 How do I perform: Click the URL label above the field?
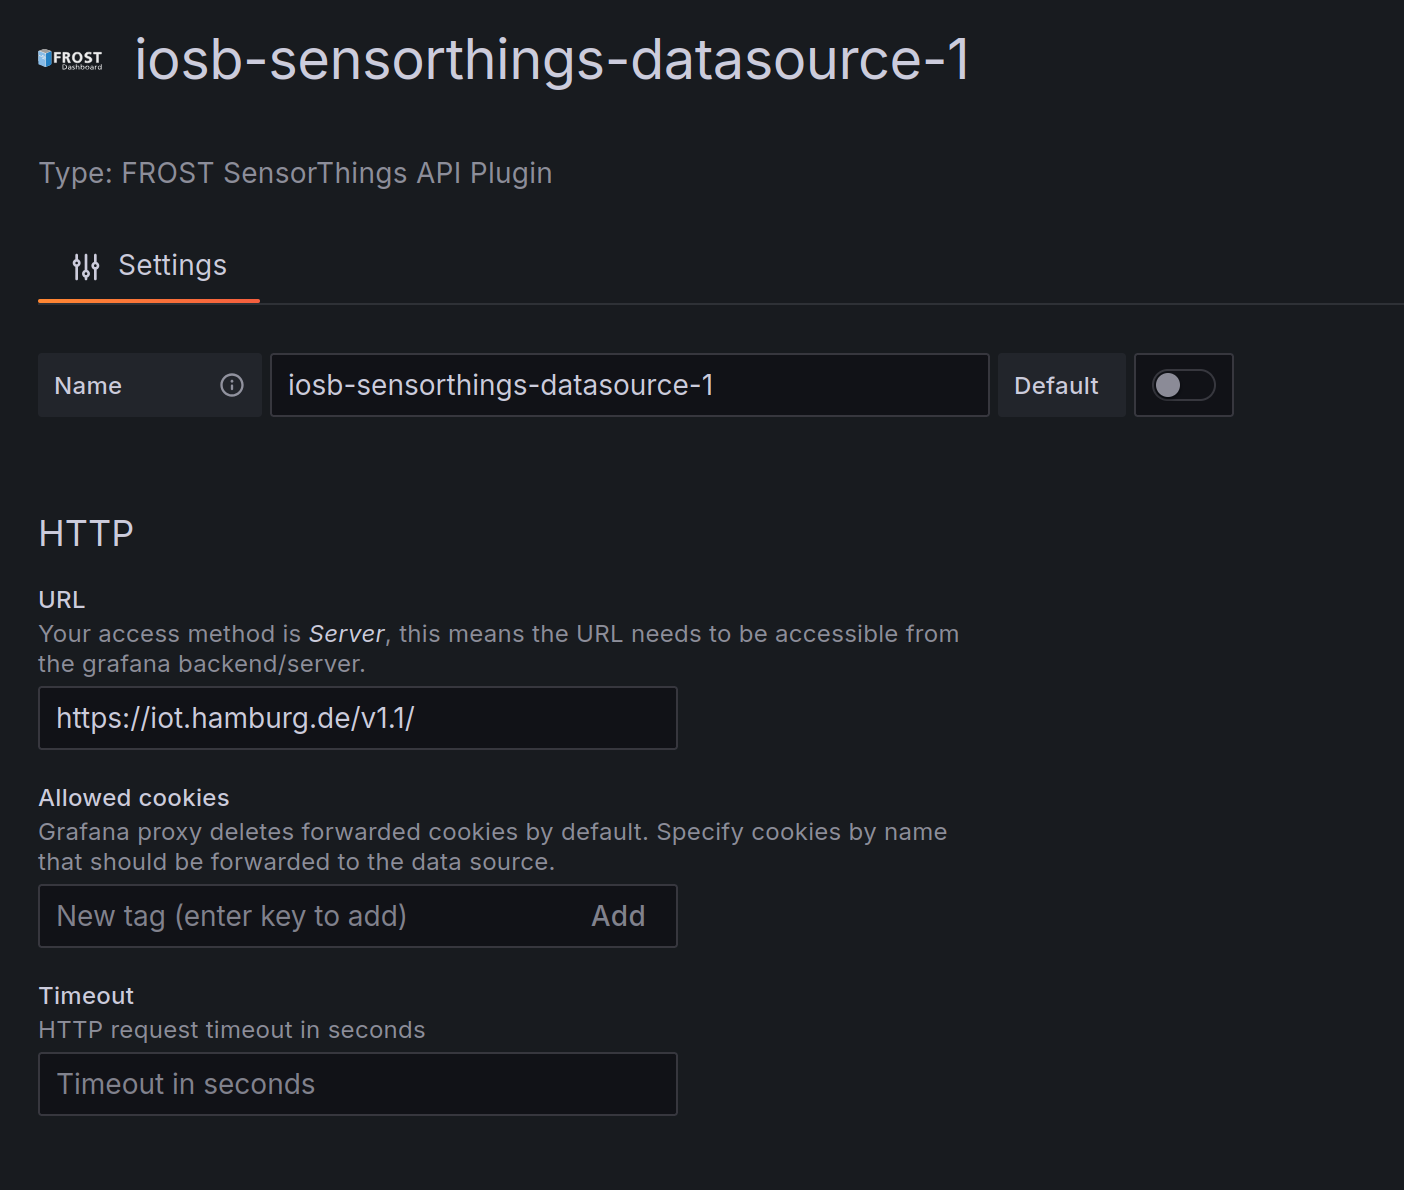click(x=62, y=600)
